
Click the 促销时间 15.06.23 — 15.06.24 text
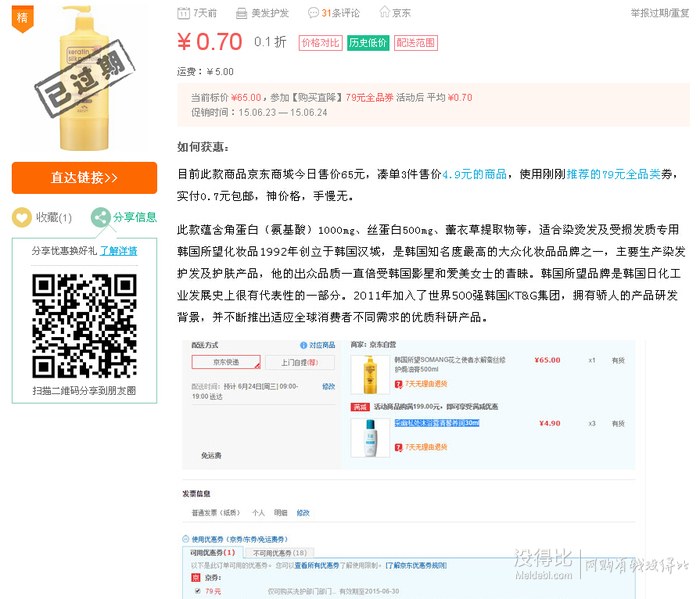point(259,112)
